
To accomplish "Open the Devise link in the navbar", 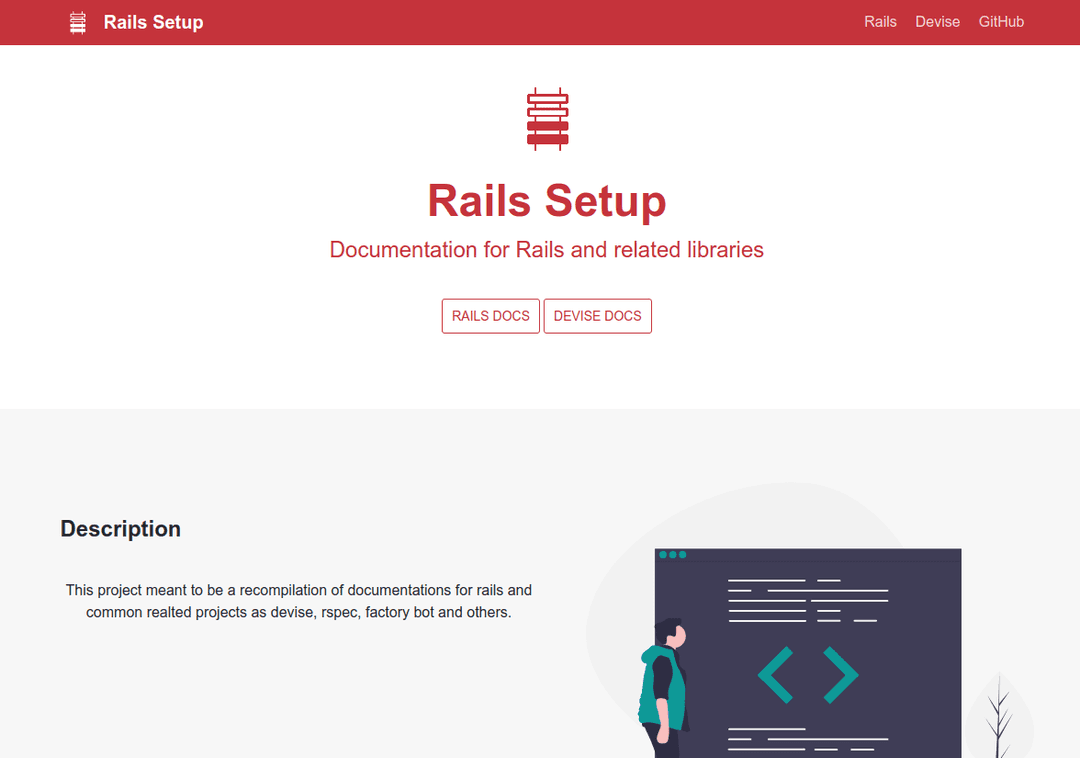I will (x=937, y=21).
